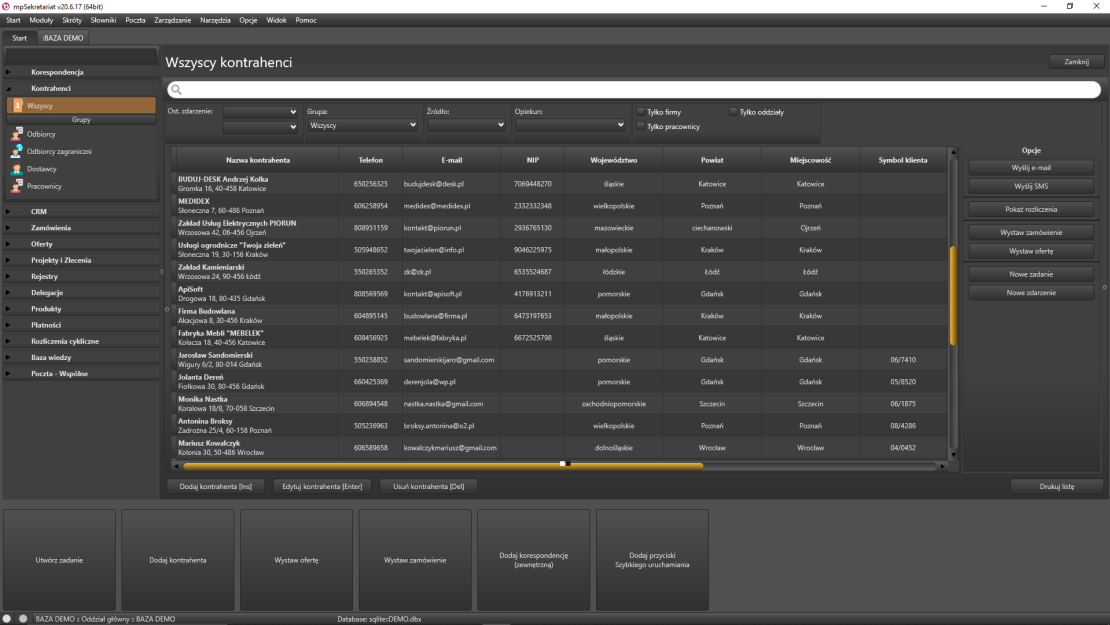This screenshot has width=1110, height=625.
Task: Click the Nowe zadanie button
Action: (1031, 275)
